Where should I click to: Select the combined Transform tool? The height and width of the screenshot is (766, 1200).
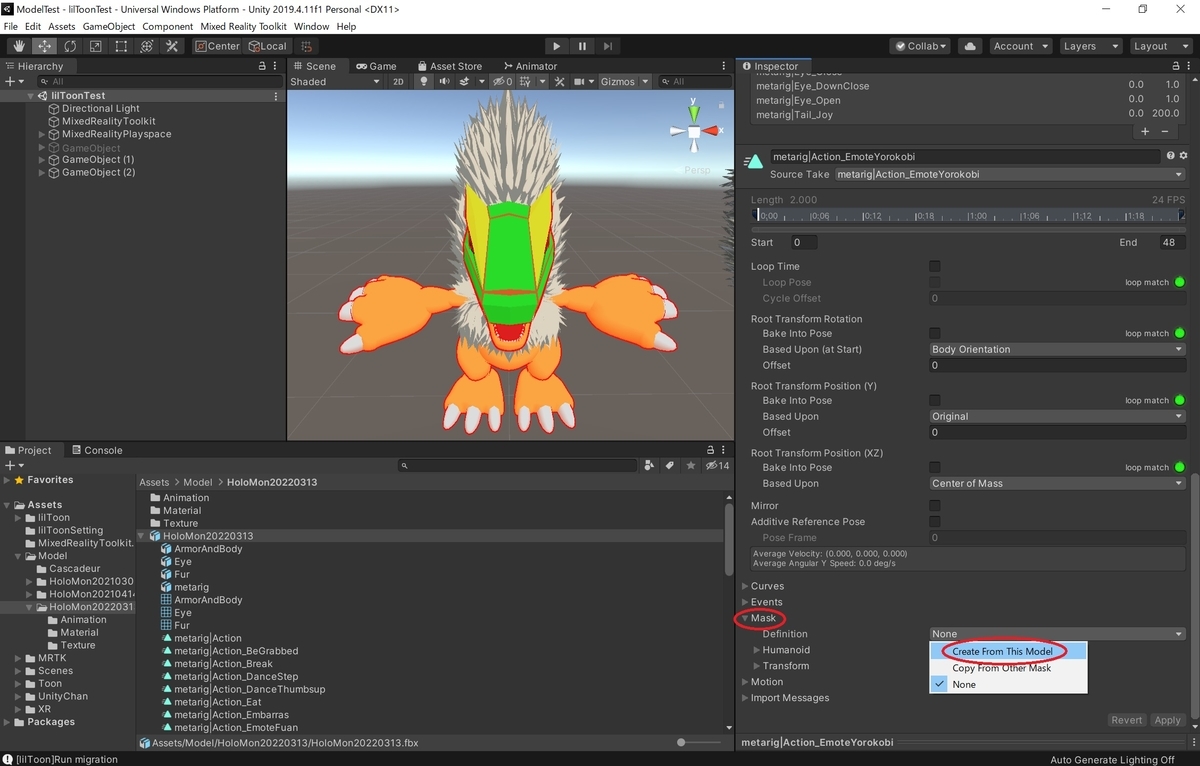(147, 46)
